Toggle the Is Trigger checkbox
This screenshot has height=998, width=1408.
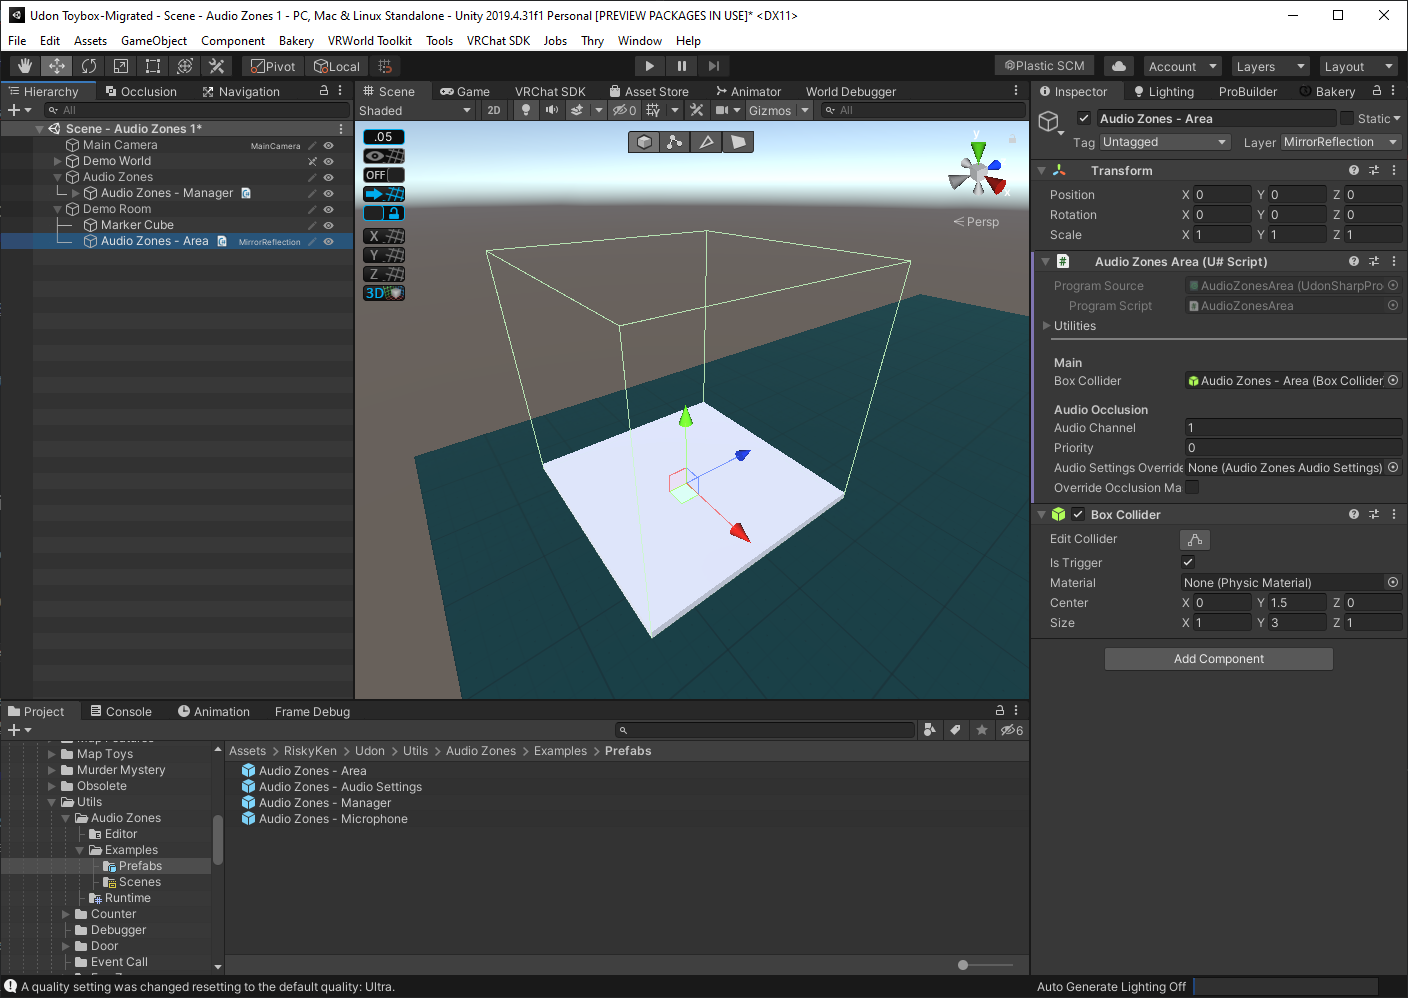click(1188, 562)
